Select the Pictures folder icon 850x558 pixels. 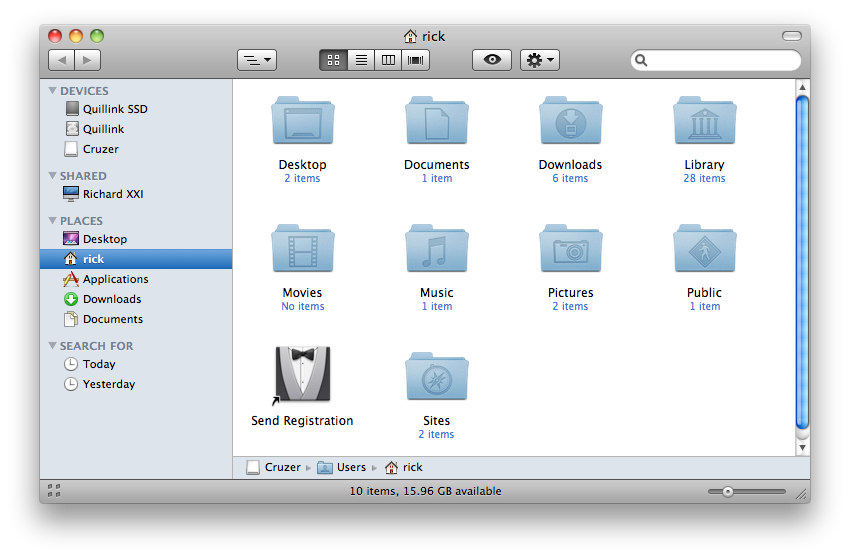[570, 248]
